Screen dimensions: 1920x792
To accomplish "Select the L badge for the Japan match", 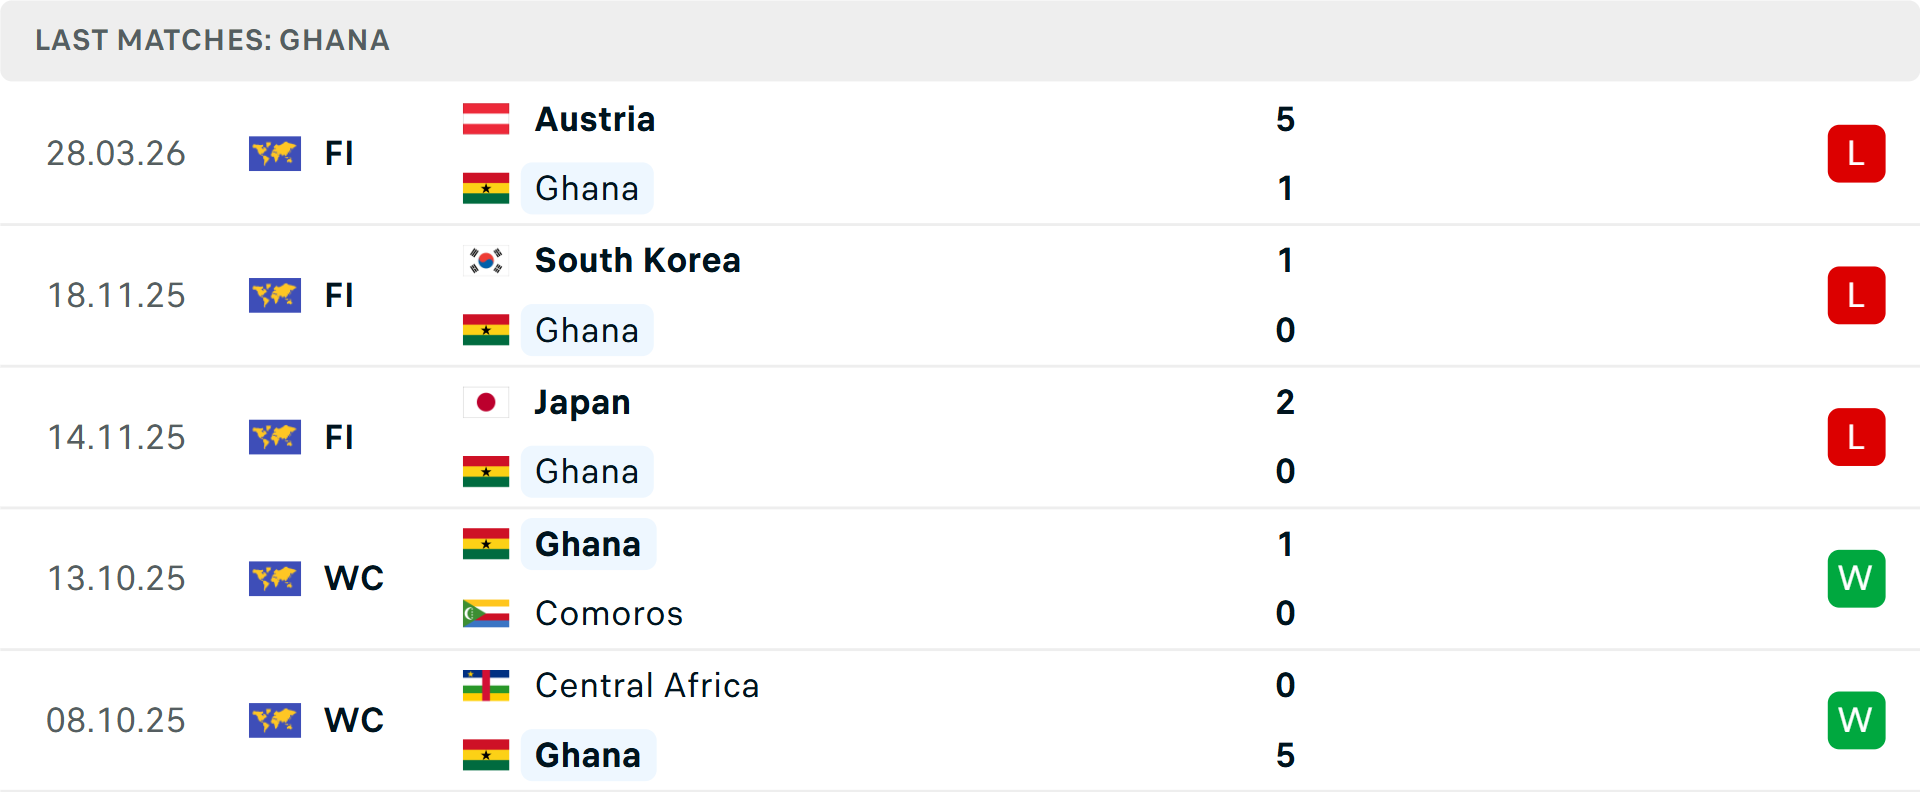I will tap(1857, 437).
